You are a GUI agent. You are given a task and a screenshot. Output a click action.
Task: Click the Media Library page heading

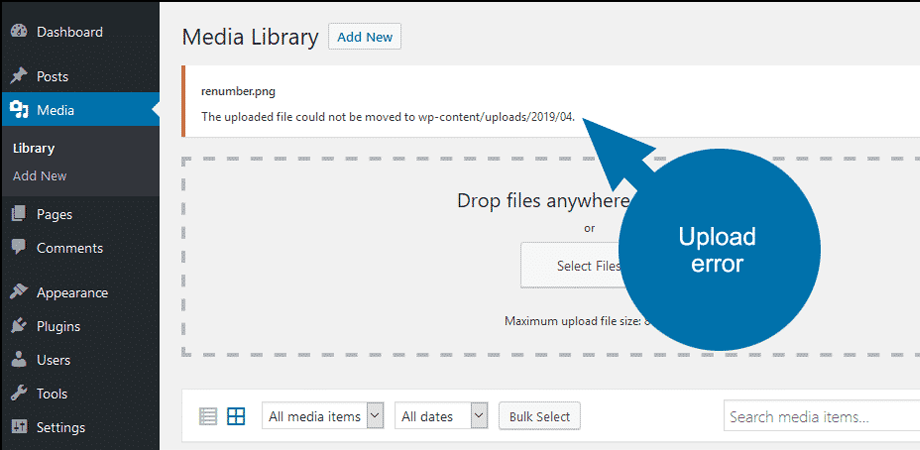pyautogui.click(x=250, y=37)
